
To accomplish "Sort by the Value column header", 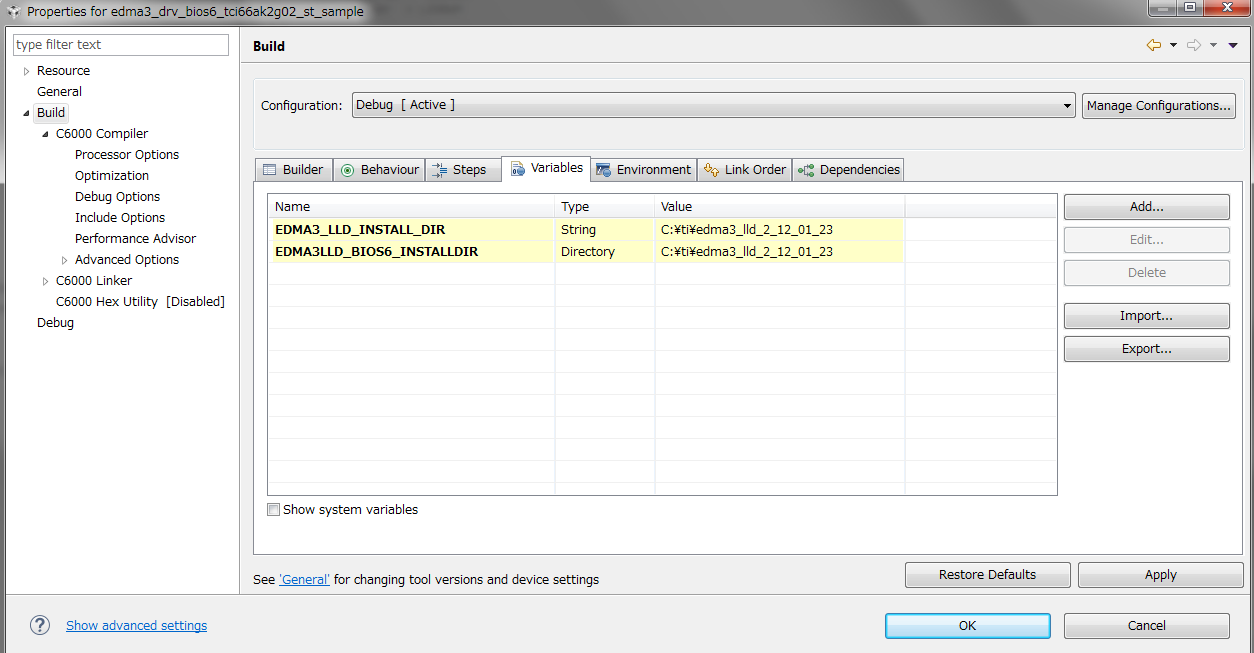I will (780, 207).
